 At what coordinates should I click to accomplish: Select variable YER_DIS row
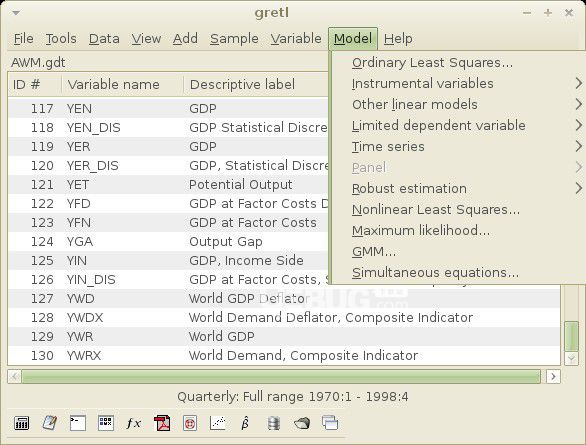168,166
